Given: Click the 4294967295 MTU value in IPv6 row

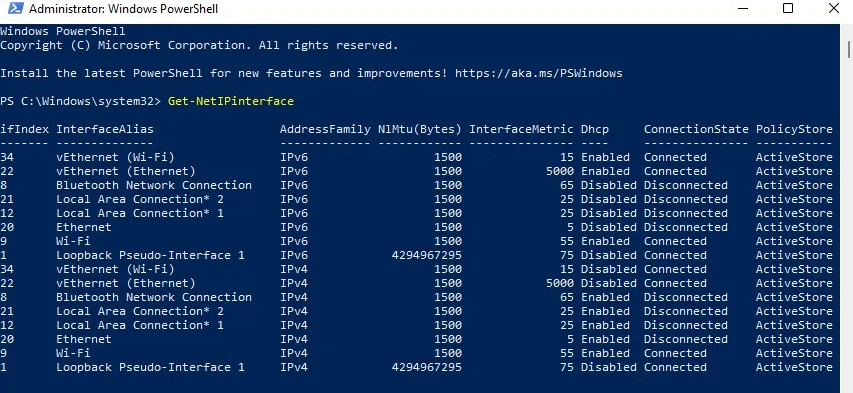Looking at the screenshot, I should coord(426,255).
